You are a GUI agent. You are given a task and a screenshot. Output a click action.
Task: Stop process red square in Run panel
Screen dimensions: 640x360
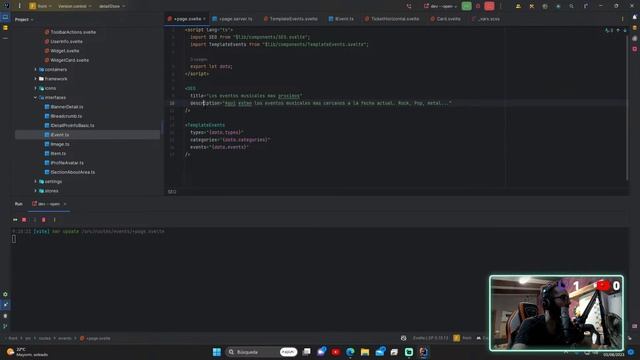click(x=24, y=220)
